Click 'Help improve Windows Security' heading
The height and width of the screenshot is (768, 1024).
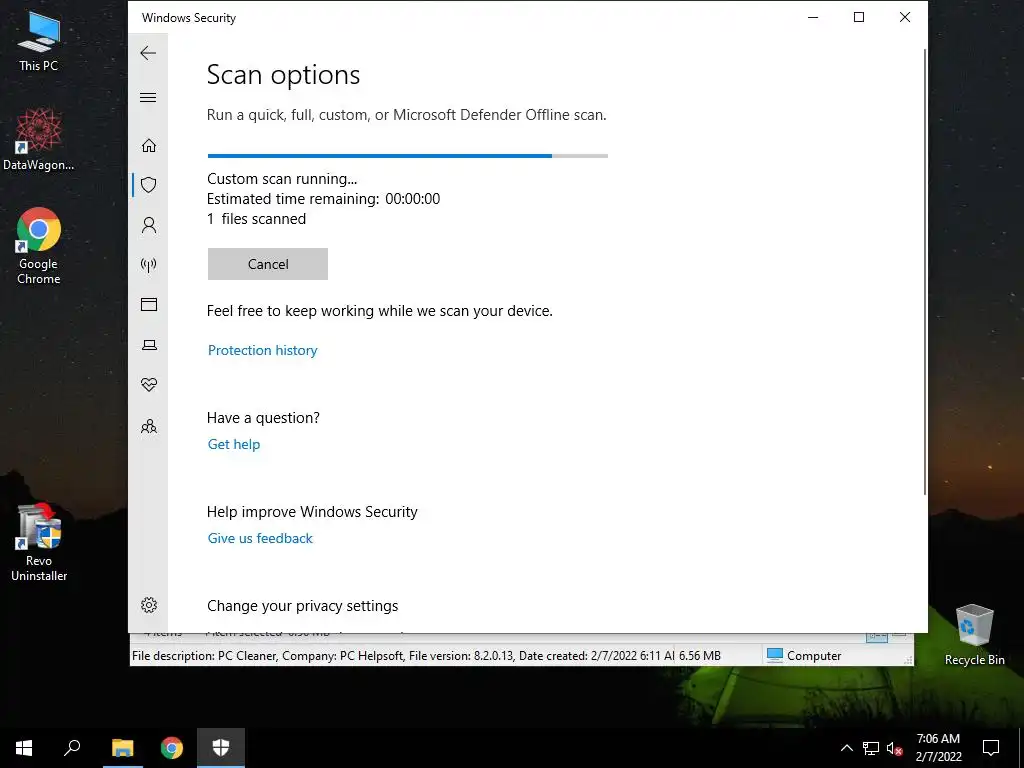pos(312,512)
